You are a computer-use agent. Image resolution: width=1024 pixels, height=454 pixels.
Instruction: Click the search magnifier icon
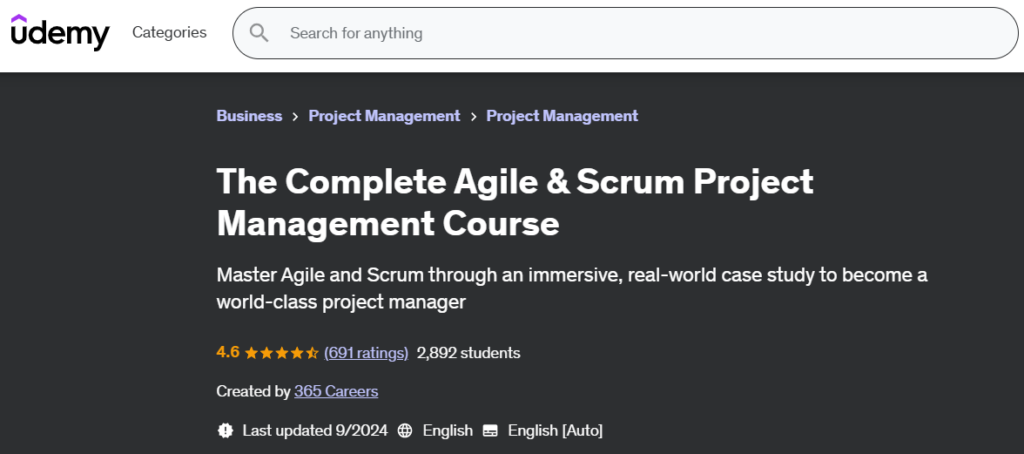259,33
